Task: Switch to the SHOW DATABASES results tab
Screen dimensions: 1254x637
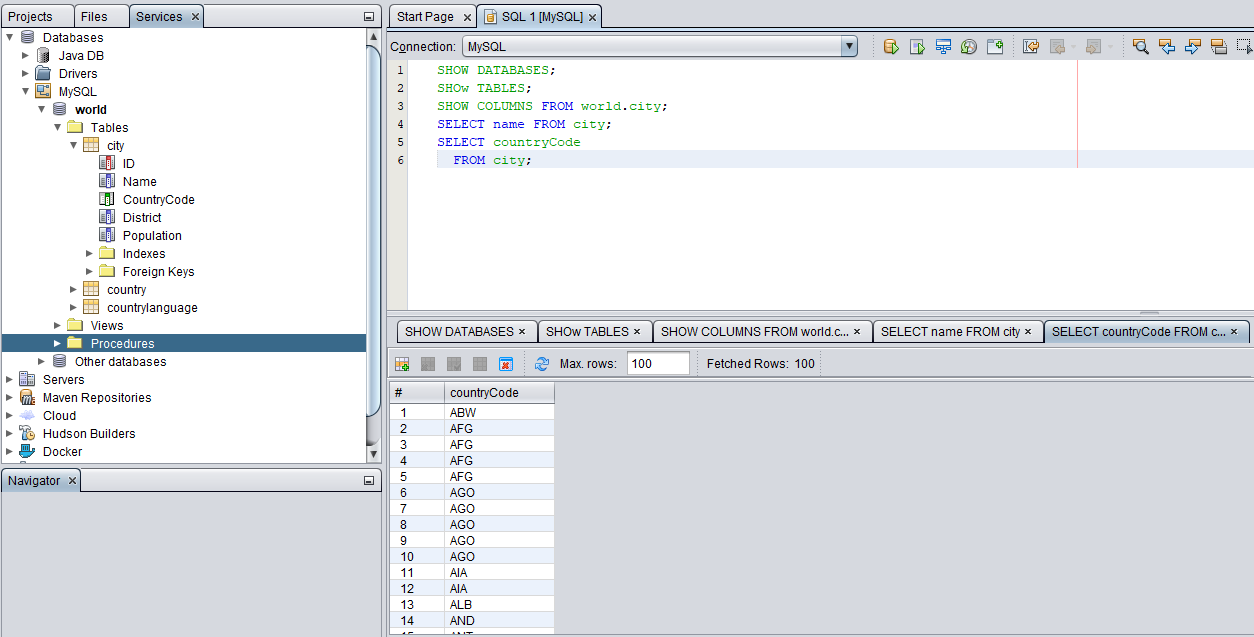Action: tap(460, 331)
